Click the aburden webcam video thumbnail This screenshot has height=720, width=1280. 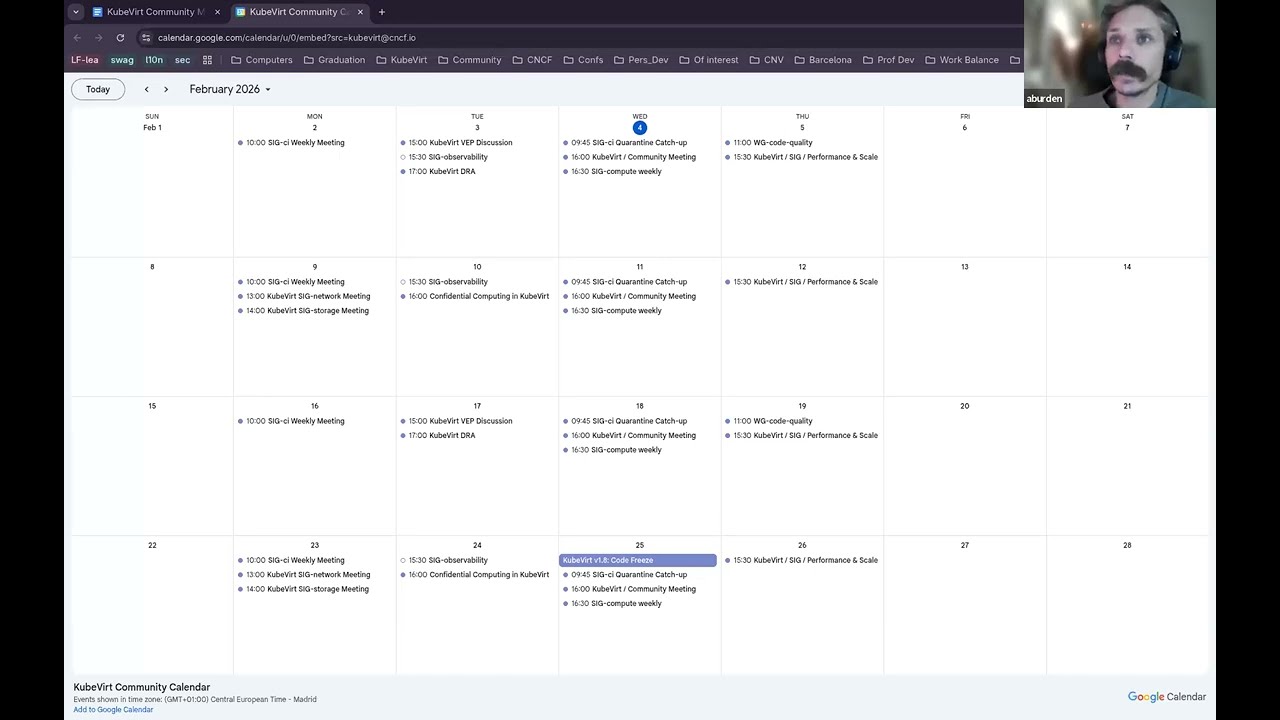coord(1120,54)
